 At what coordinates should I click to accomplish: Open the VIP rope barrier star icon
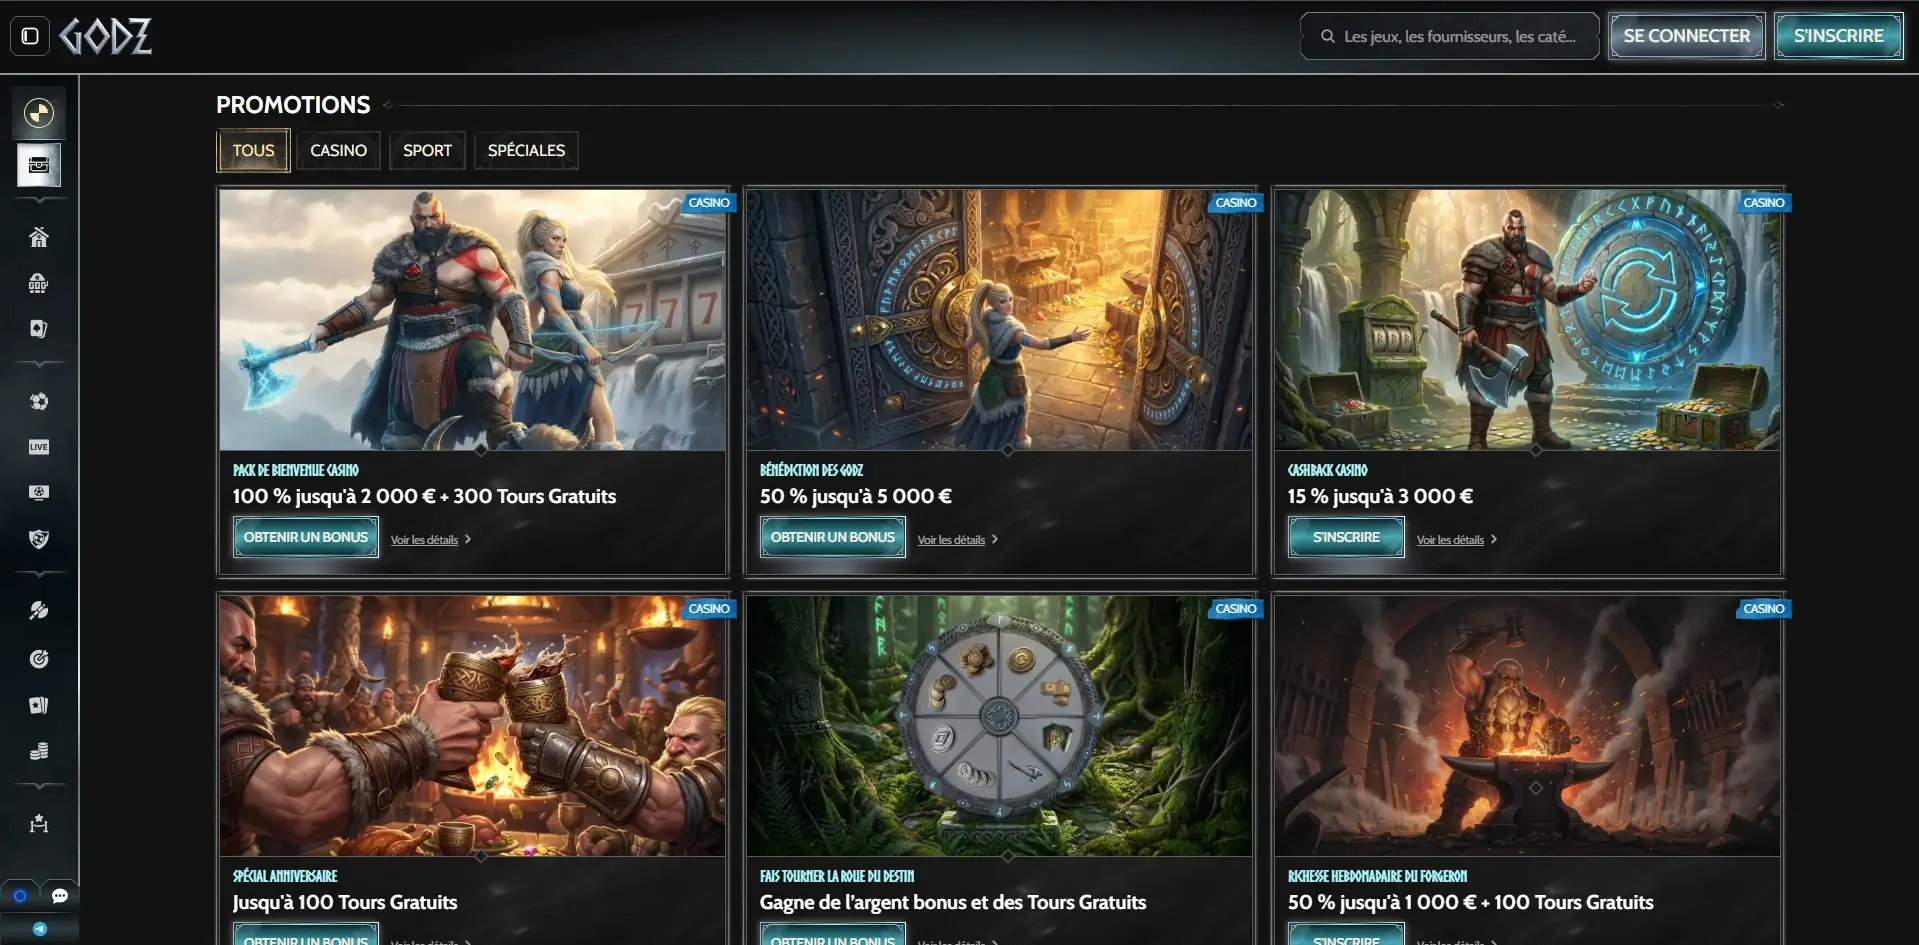pyautogui.click(x=39, y=823)
